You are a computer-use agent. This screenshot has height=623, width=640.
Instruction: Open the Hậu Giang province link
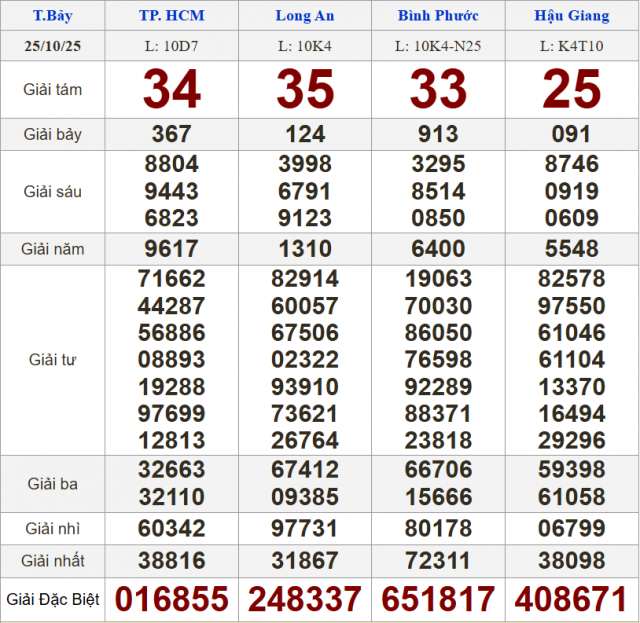point(571,16)
